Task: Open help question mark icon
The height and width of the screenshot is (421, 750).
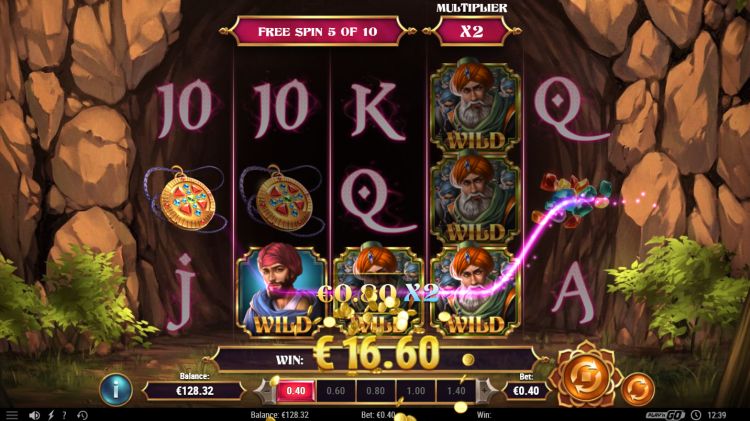Action: pos(65,415)
